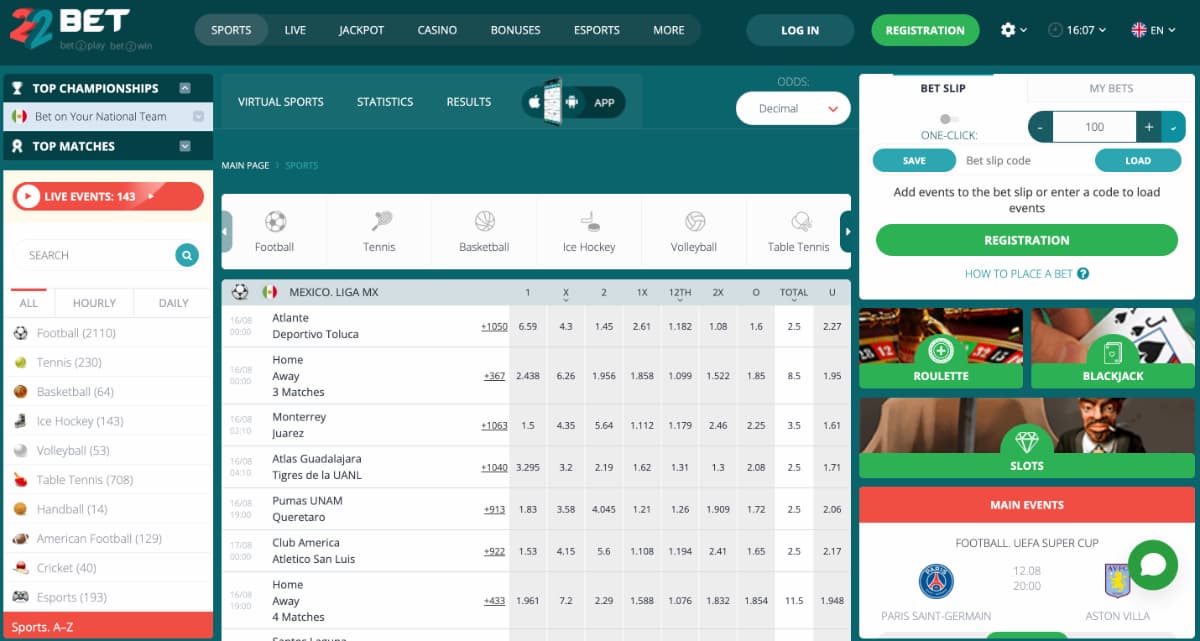Screen dimensions: 1200x641
Task: Slide the sports carousel left
Action: pyautogui.click(x=227, y=232)
